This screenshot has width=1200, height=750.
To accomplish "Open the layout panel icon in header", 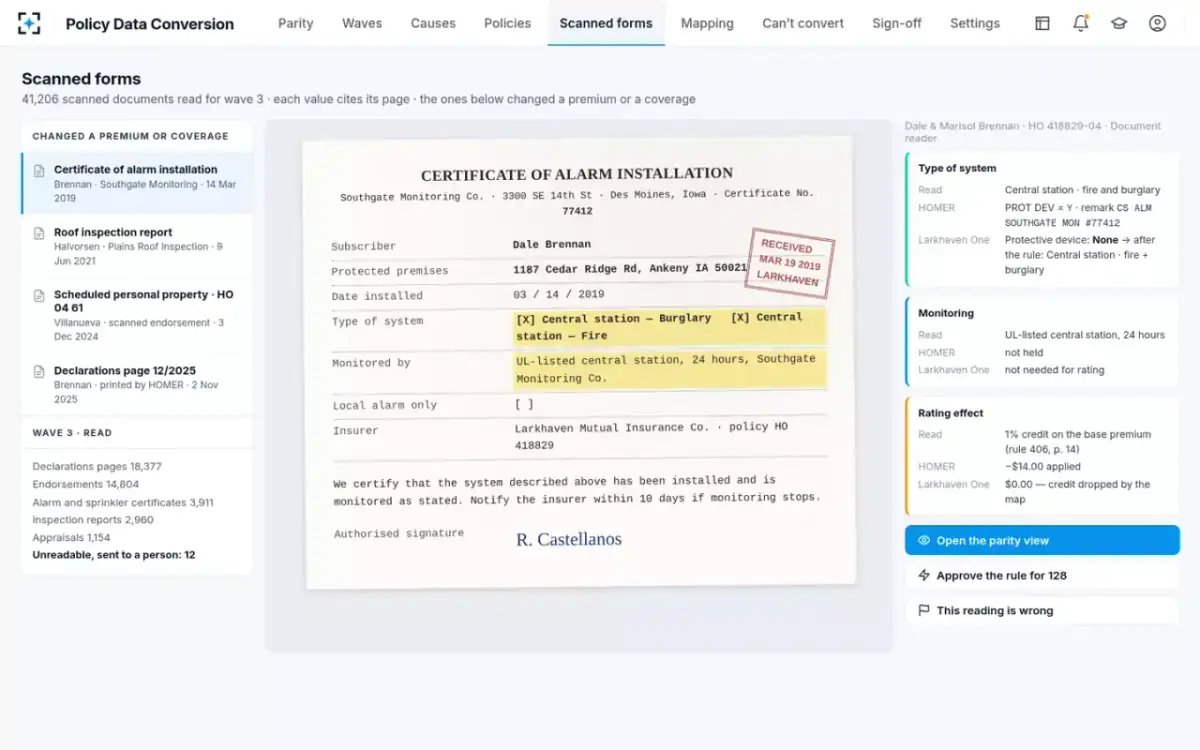I will pos(1042,23).
